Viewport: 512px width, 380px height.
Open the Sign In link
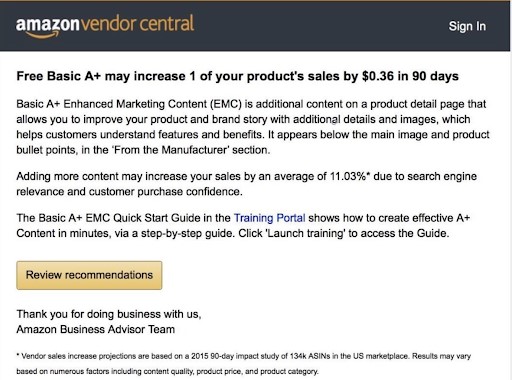[467, 26]
